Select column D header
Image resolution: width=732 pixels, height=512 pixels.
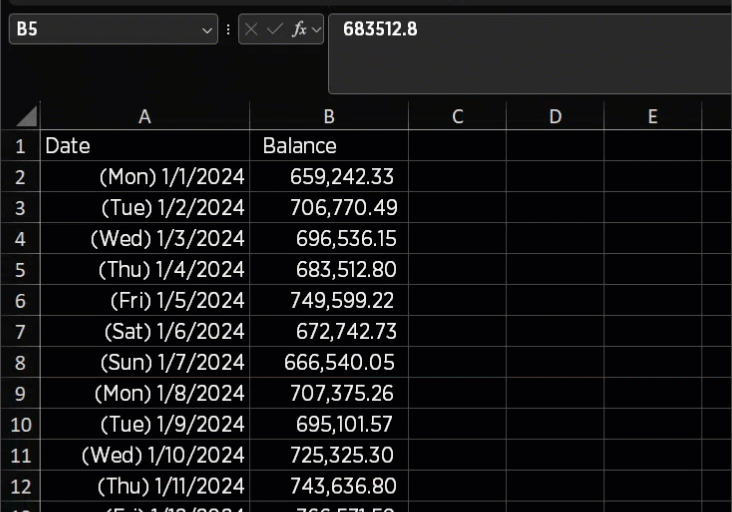pos(555,116)
